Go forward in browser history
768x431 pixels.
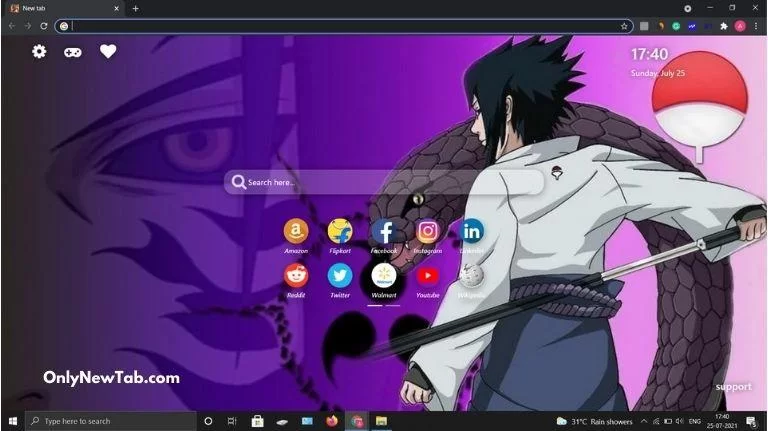27,26
